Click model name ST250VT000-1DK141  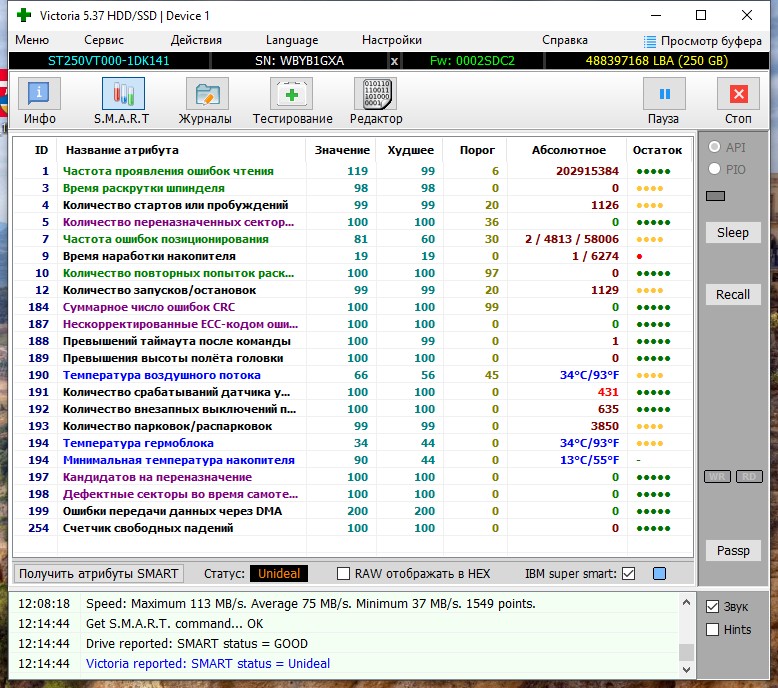[109, 61]
